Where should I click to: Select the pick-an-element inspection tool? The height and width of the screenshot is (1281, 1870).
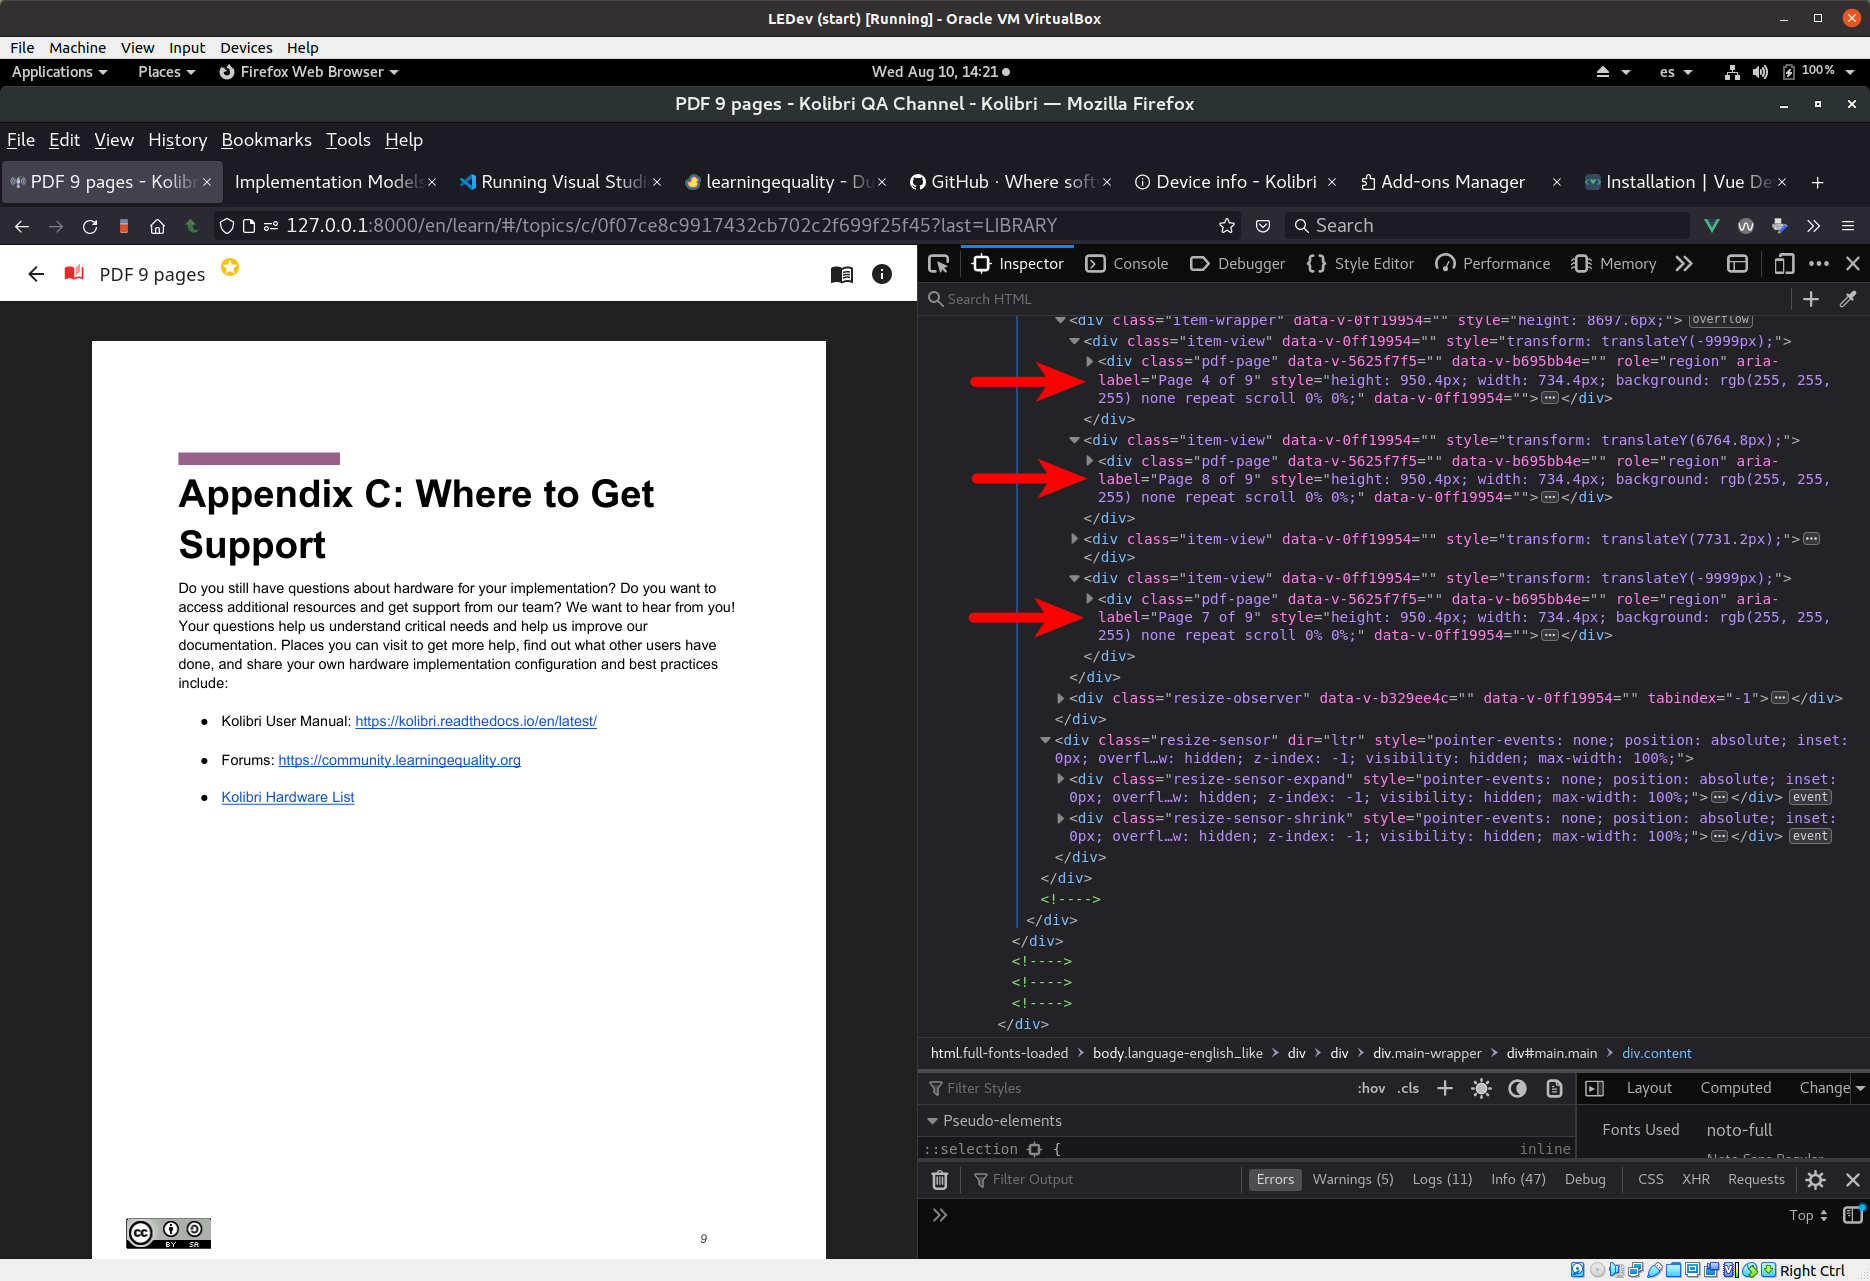(938, 263)
